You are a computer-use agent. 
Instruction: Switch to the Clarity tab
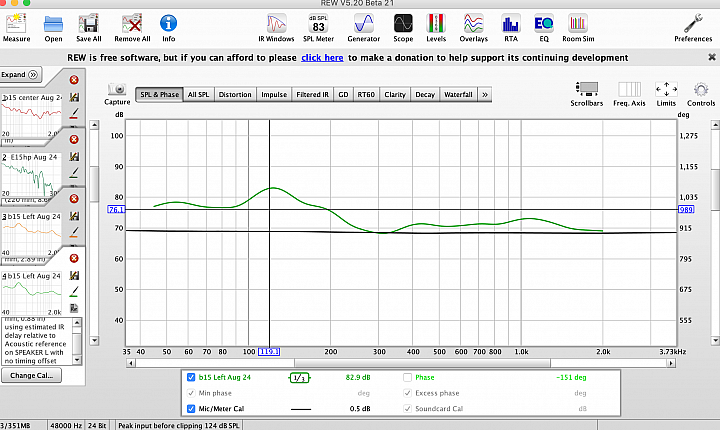[395, 94]
